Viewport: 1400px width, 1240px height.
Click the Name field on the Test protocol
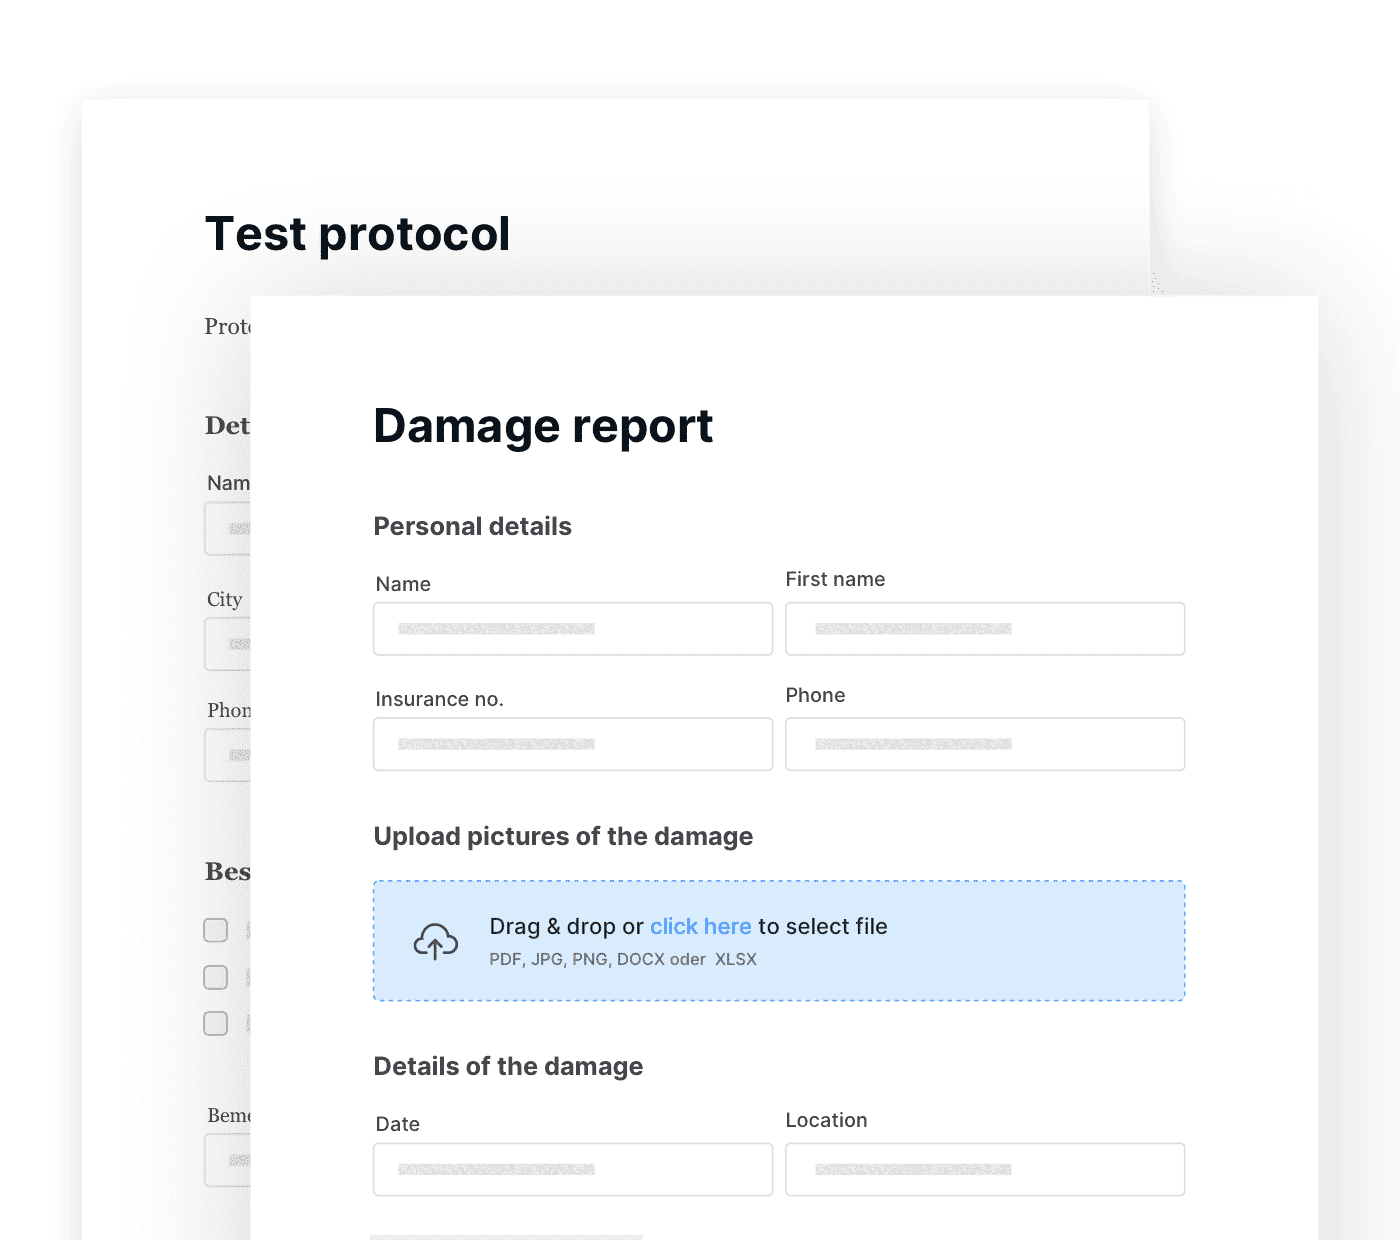click(227, 528)
